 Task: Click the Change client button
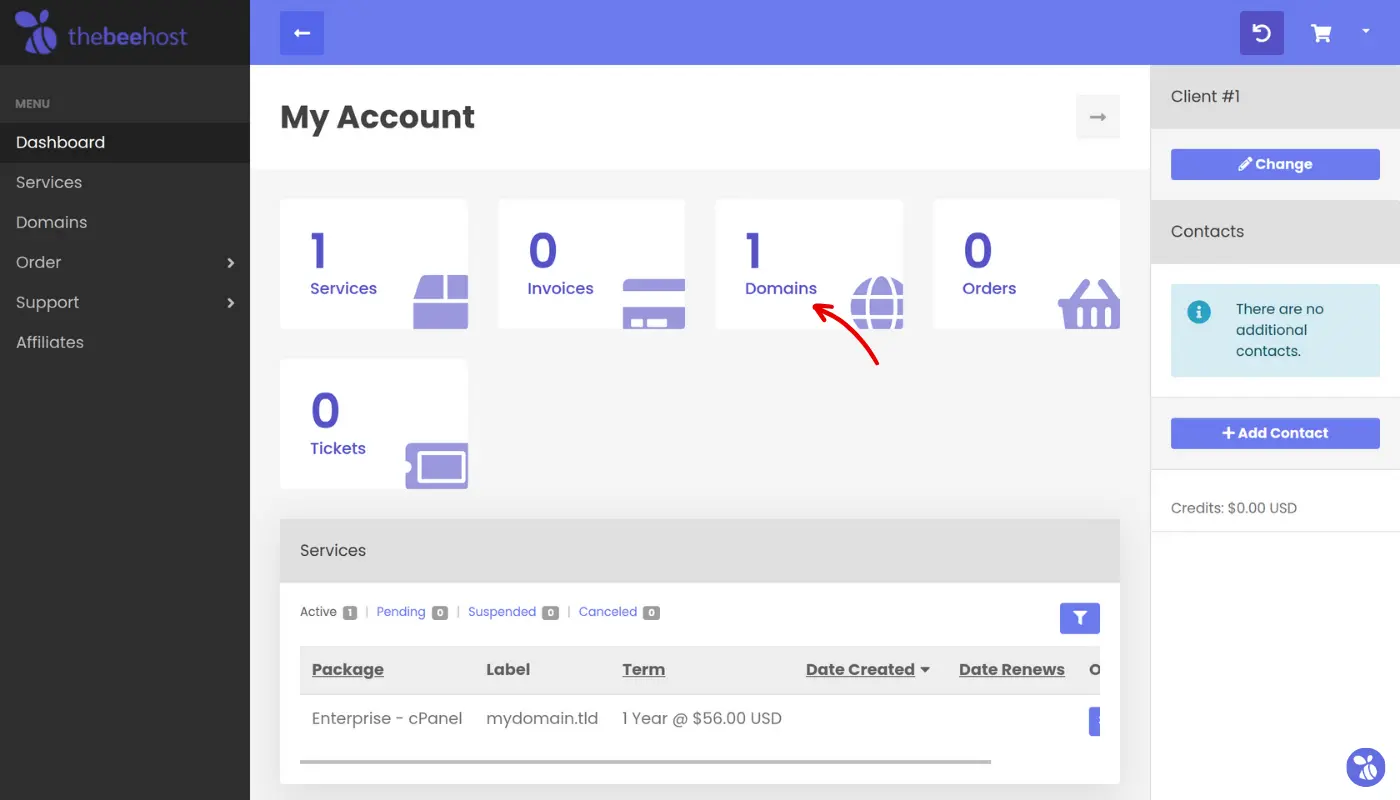[x=1275, y=164]
